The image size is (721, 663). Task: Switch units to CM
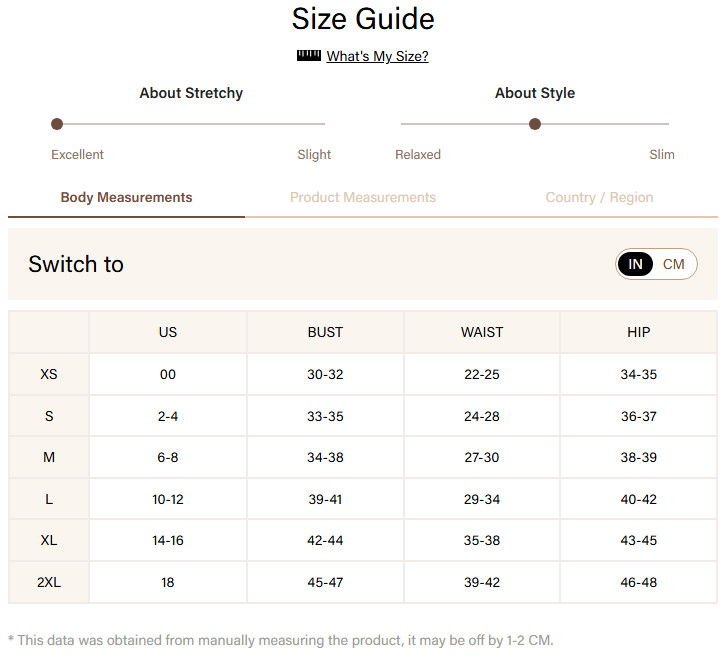(x=674, y=264)
